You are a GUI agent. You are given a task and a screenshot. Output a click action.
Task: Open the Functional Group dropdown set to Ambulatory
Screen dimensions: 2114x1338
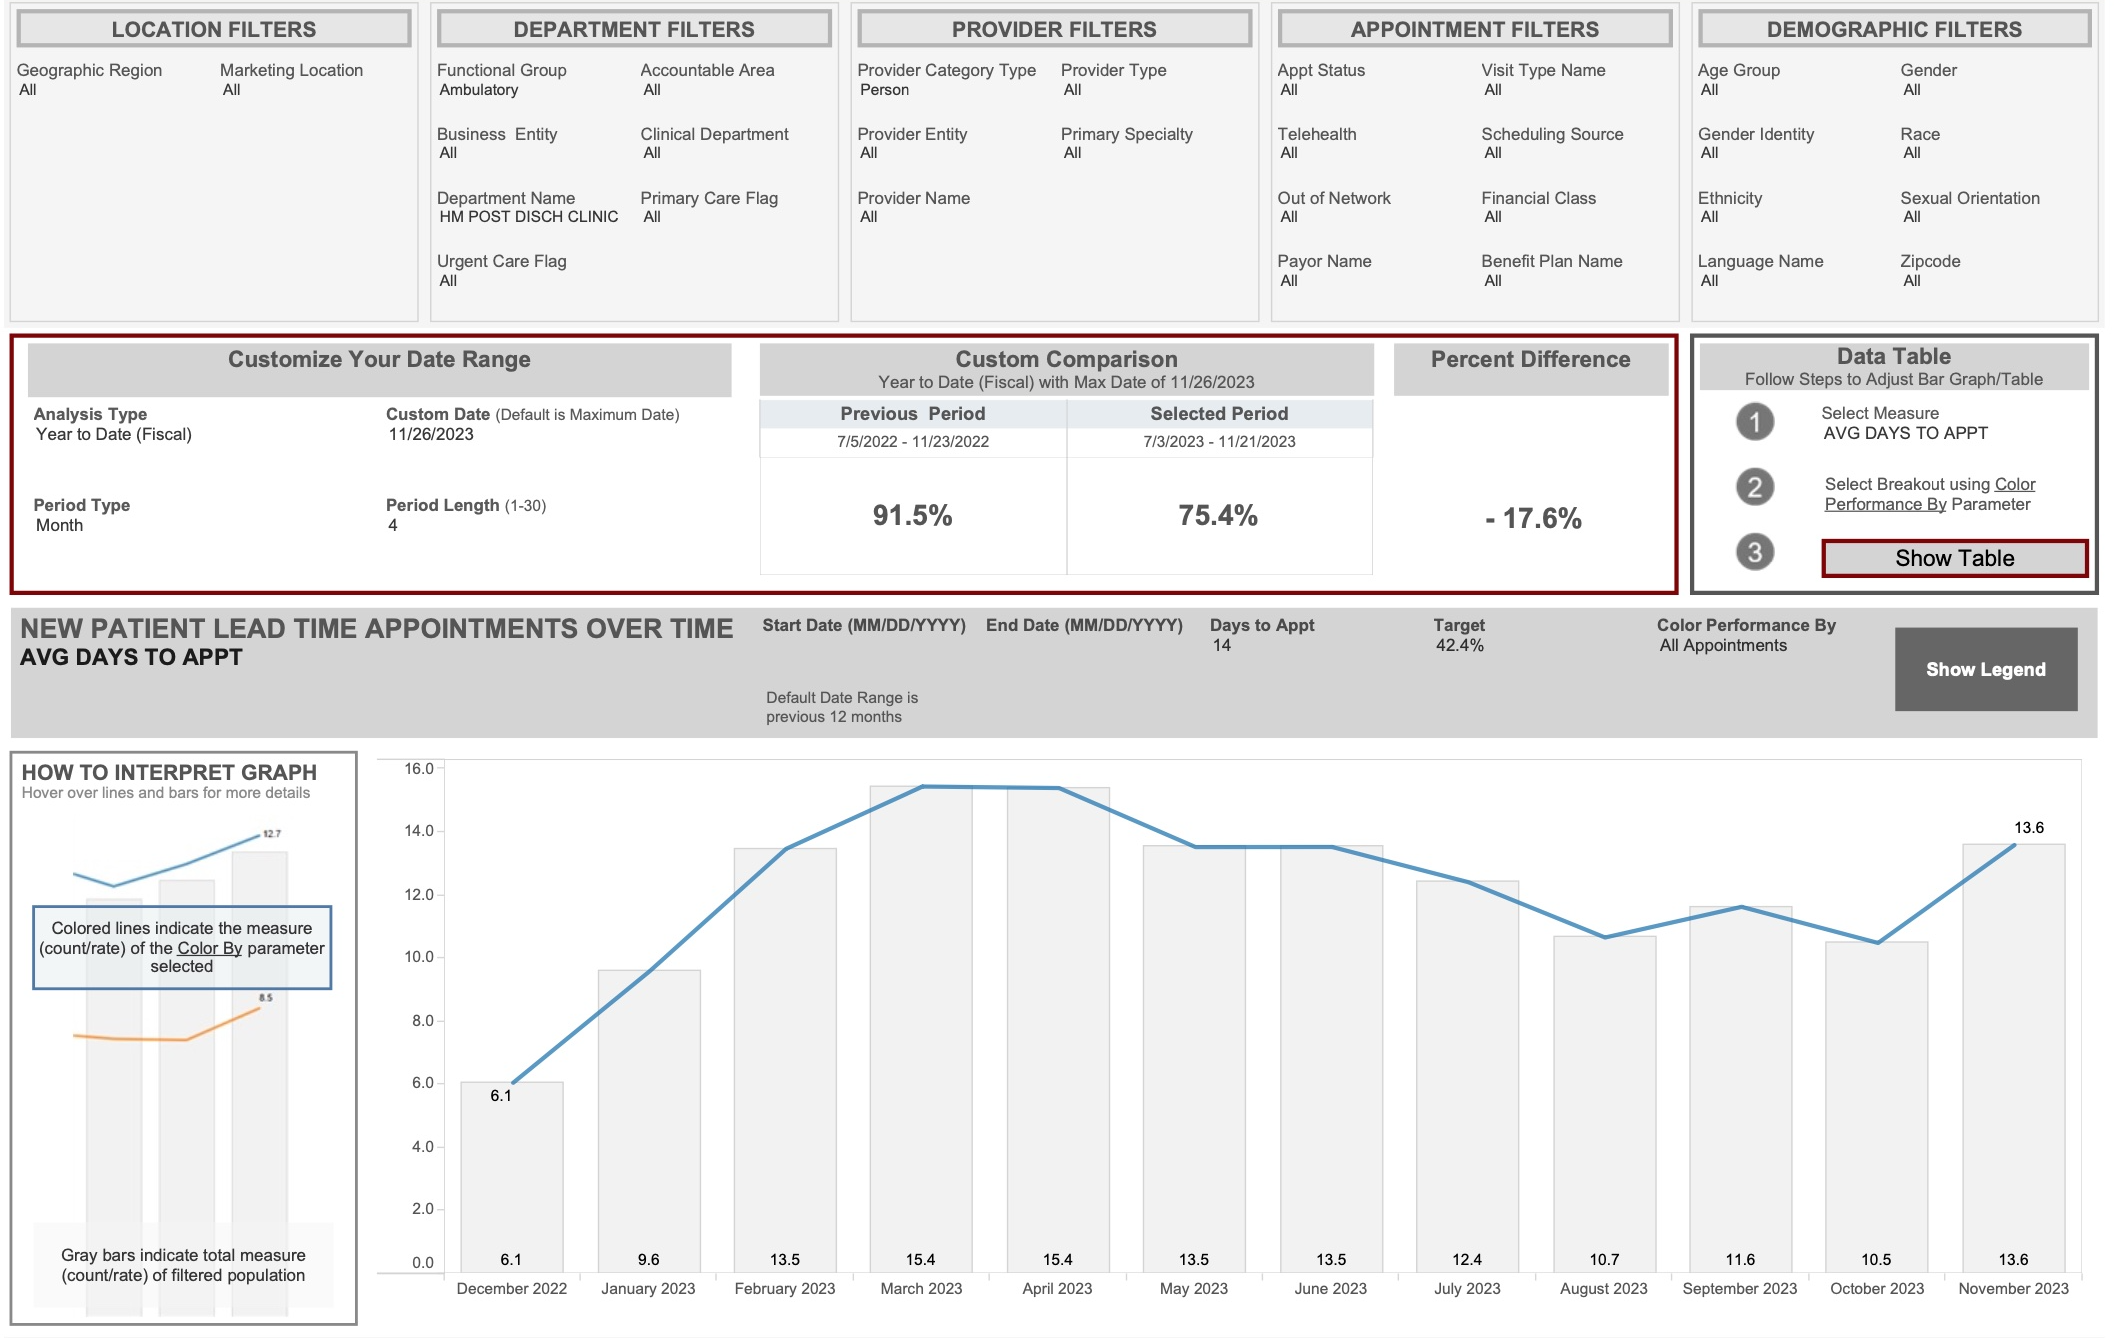pyautogui.click(x=479, y=90)
